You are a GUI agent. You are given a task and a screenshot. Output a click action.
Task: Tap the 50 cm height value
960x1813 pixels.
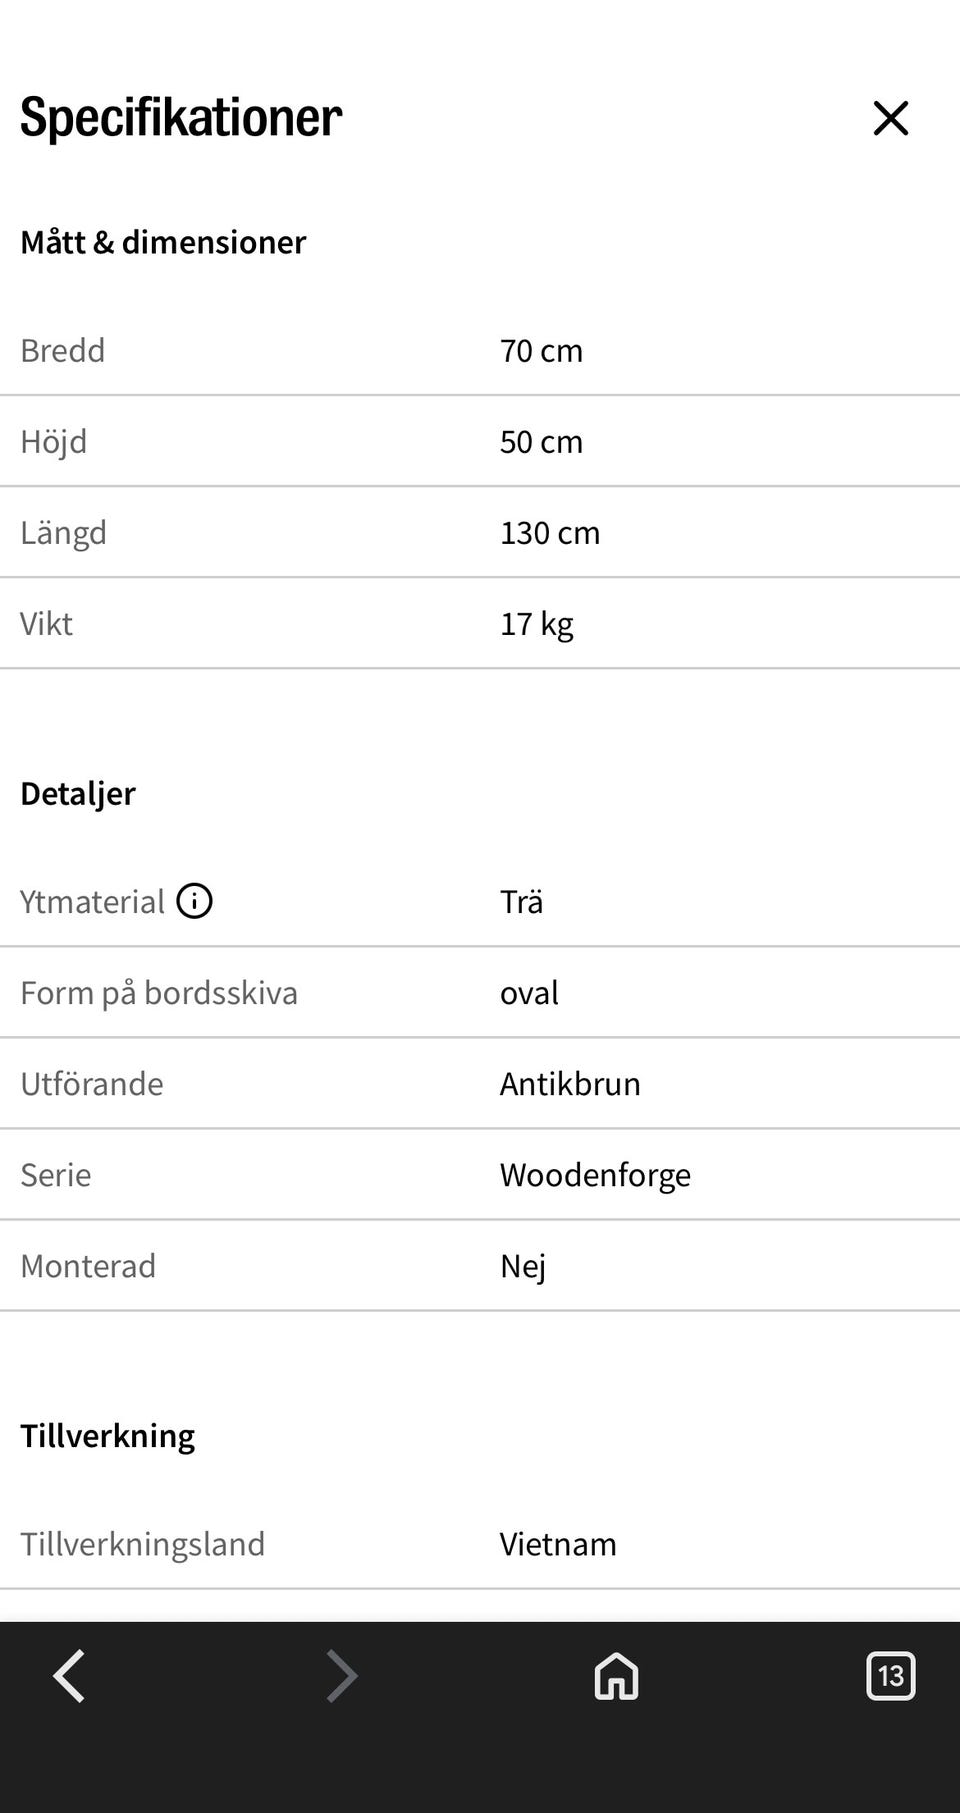tap(541, 441)
